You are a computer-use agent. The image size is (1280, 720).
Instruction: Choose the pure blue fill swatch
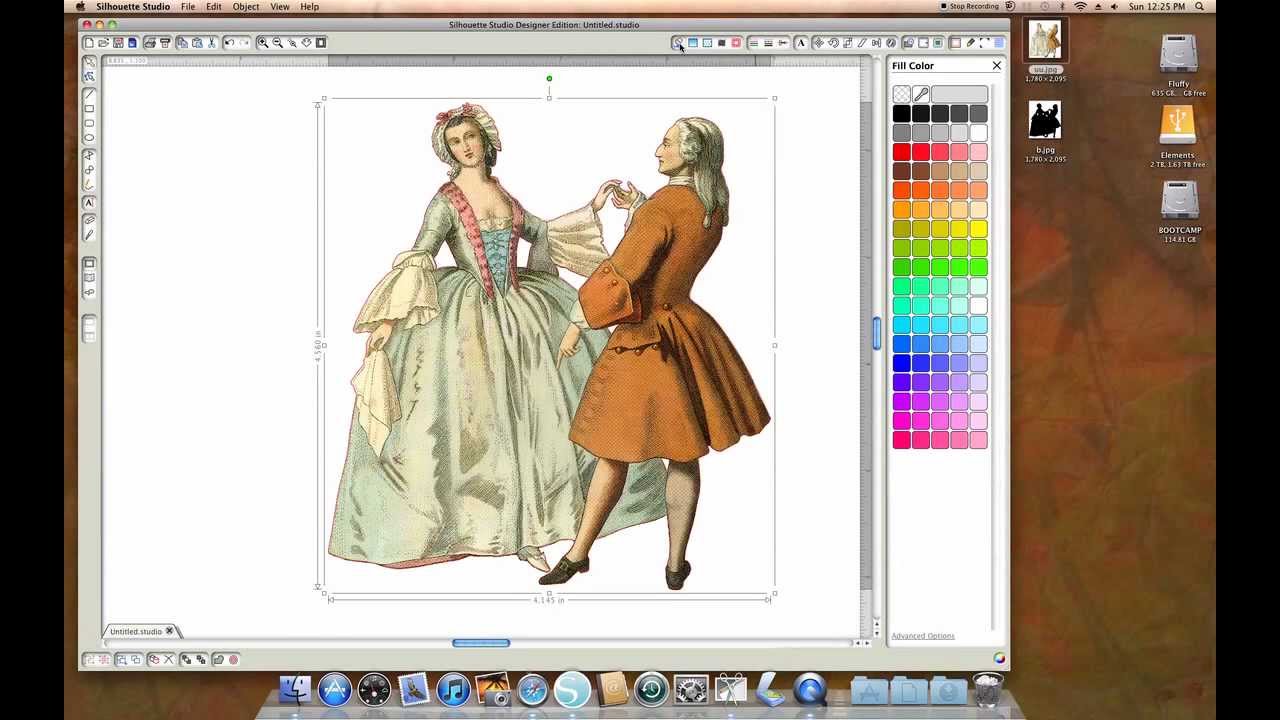[901, 363]
